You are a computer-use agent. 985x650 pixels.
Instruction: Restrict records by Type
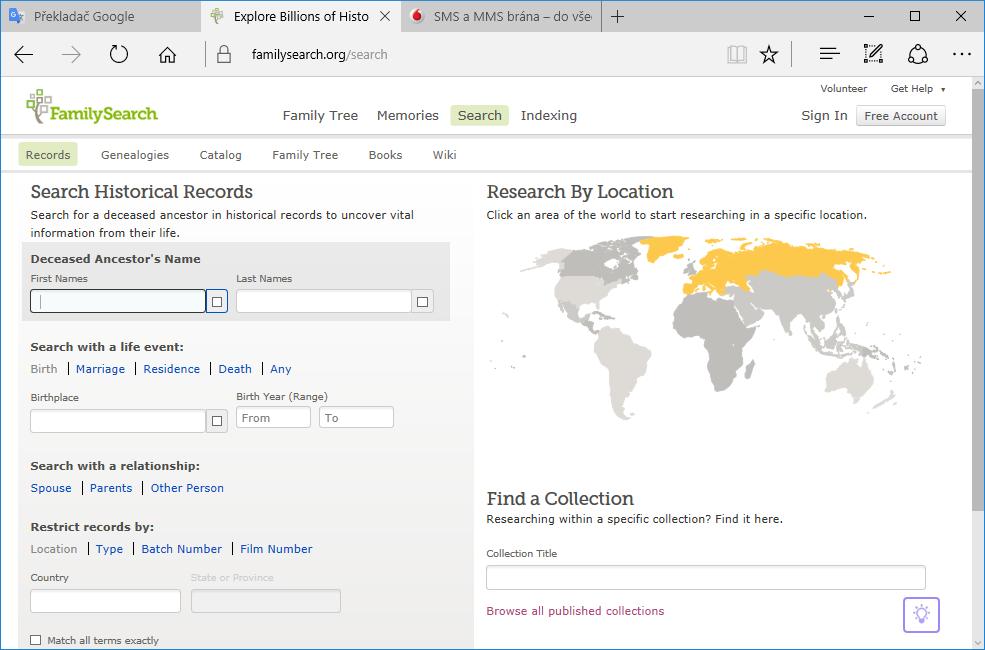coord(109,549)
